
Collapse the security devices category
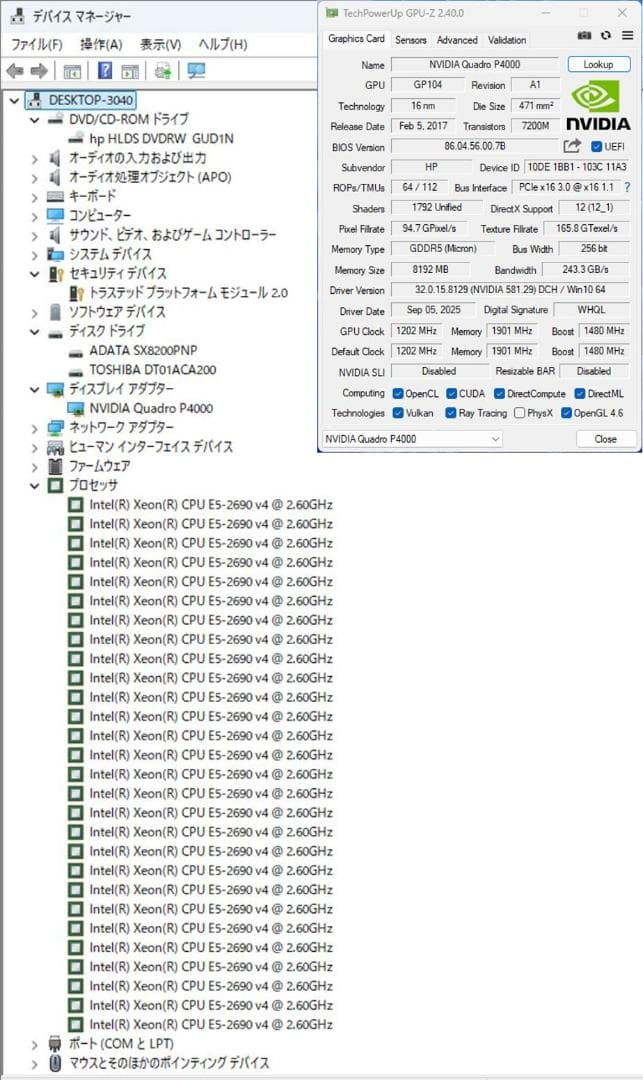tap(34, 274)
